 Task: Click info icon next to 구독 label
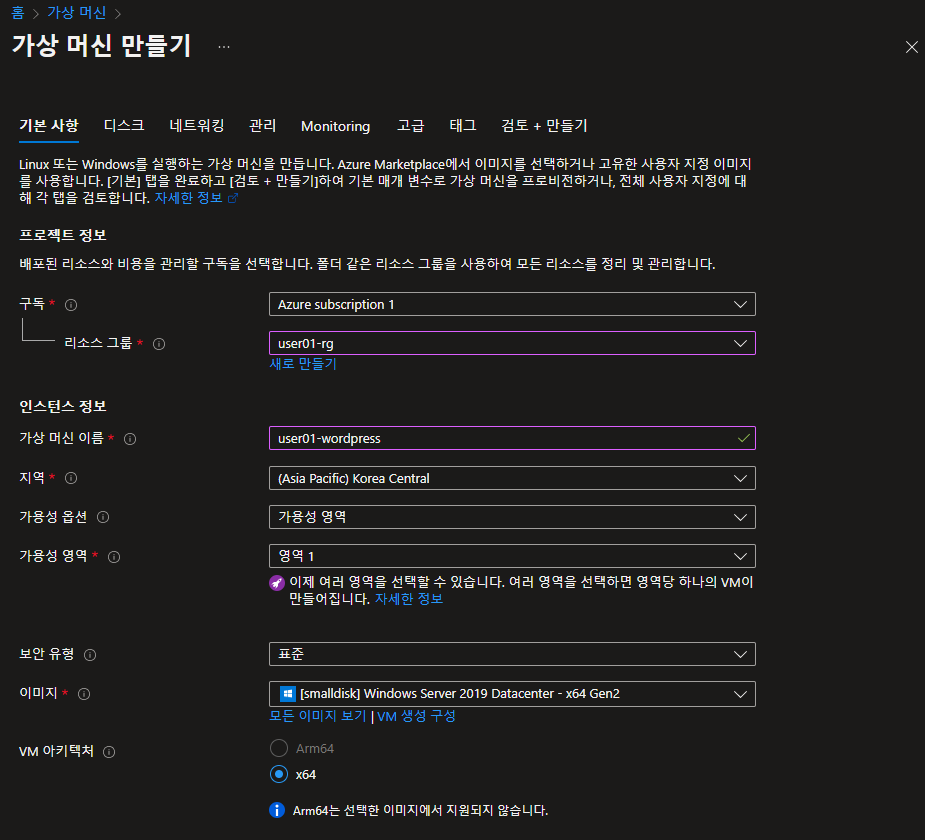tap(71, 305)
